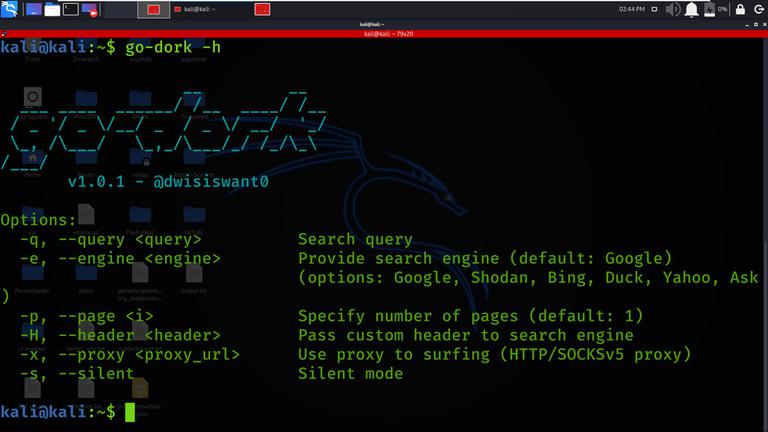Click the -p, --page <i> option
Screen dimensions: 768x432
pyautogui.click(x=86, y=316)
